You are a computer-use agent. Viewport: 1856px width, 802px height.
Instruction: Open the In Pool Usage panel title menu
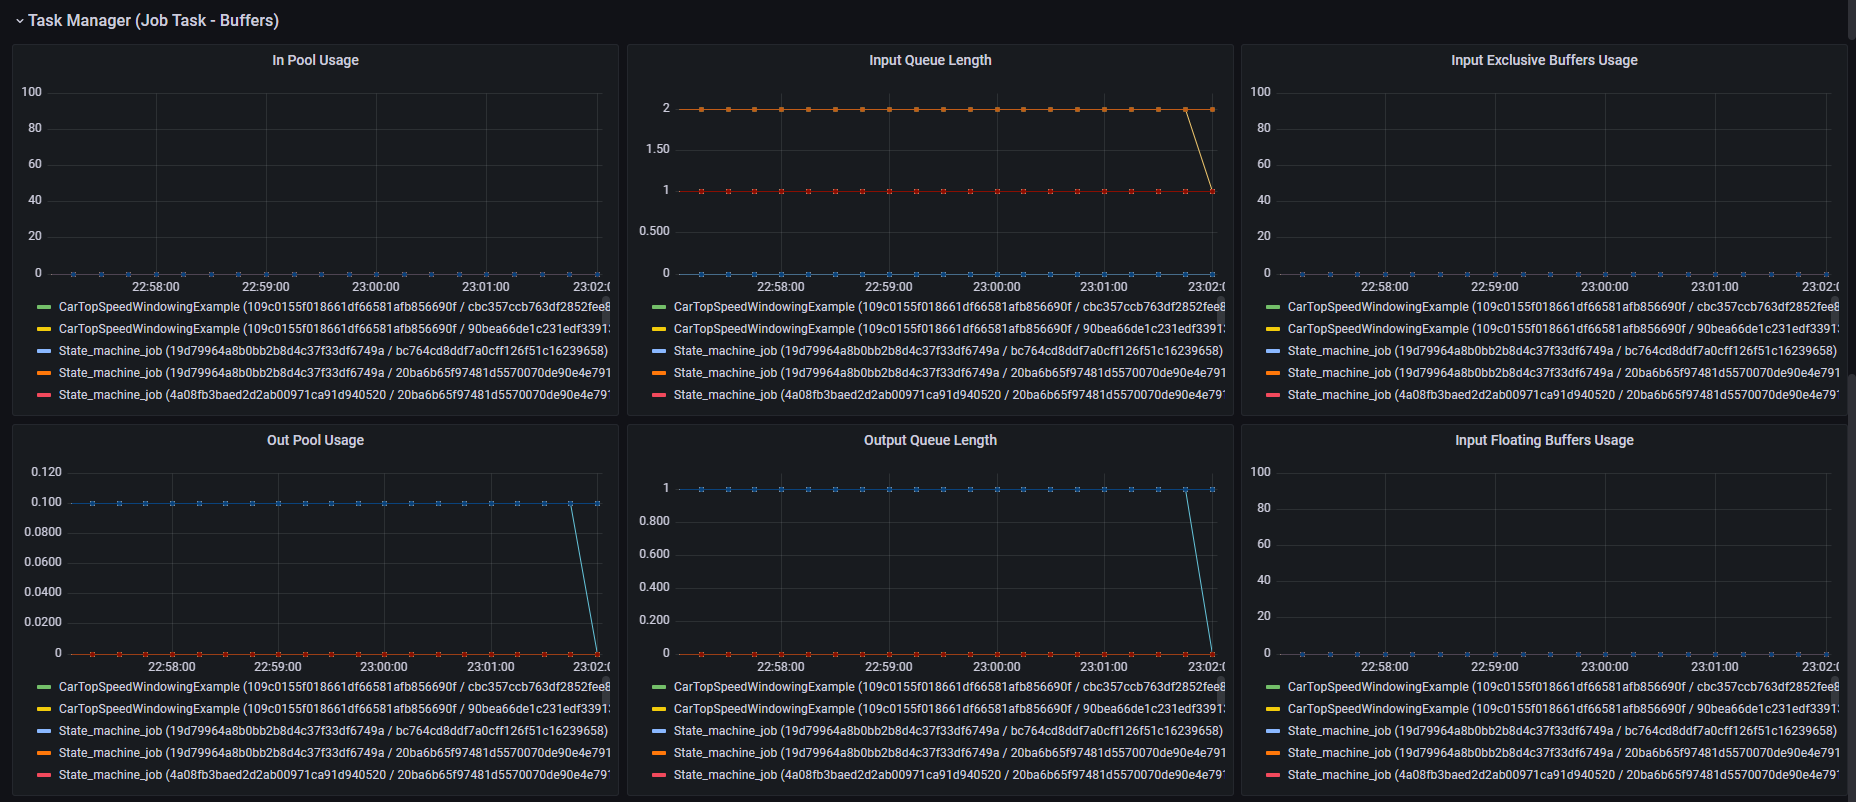315,60
